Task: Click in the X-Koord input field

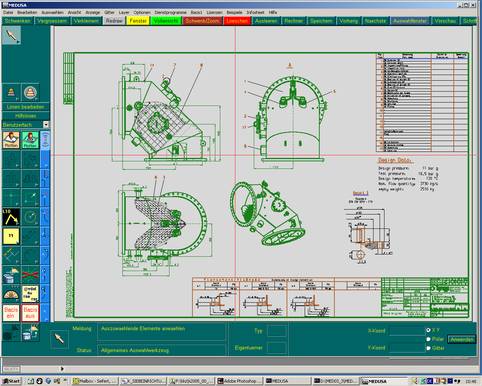Action: tap(407, 331)
